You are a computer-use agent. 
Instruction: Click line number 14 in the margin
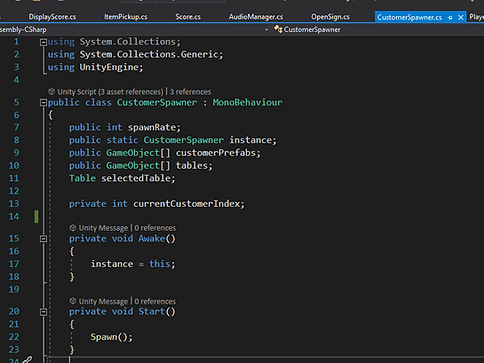14,216
